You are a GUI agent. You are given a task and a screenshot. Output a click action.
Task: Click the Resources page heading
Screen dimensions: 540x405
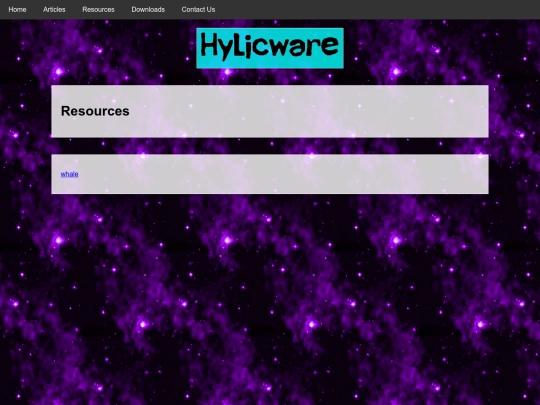[95, 111]
